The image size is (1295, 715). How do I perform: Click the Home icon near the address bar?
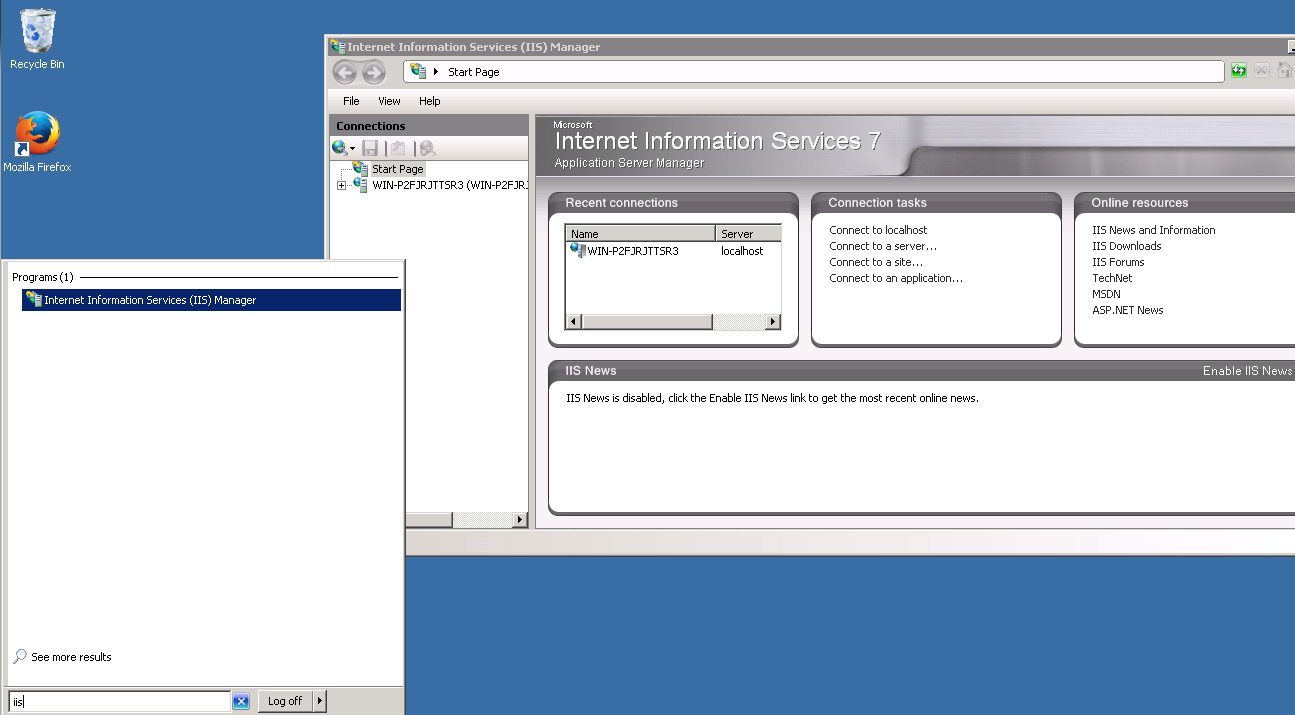(x=1283, y=71)
